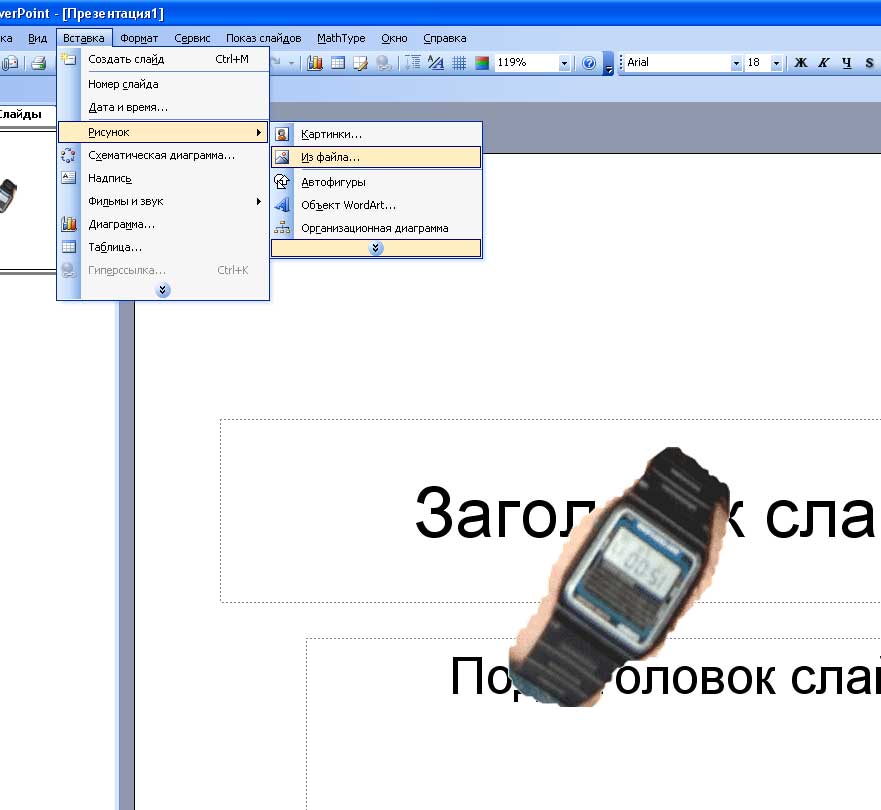Click the Надпись text box icon

pyautogui.click(x=68, y=178)
